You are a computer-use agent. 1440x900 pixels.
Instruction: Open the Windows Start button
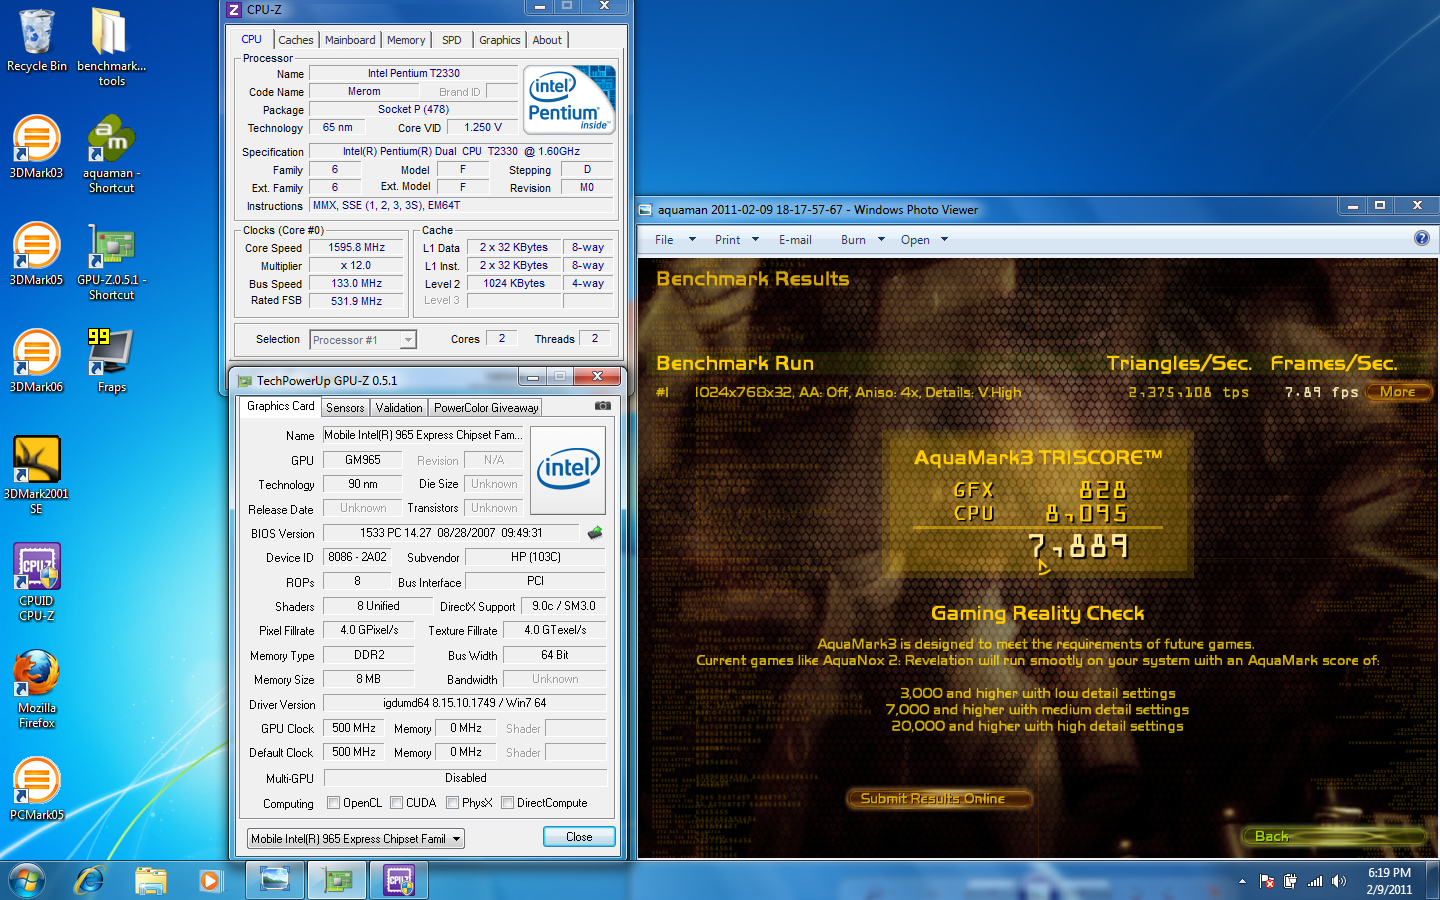pos(26,881)
